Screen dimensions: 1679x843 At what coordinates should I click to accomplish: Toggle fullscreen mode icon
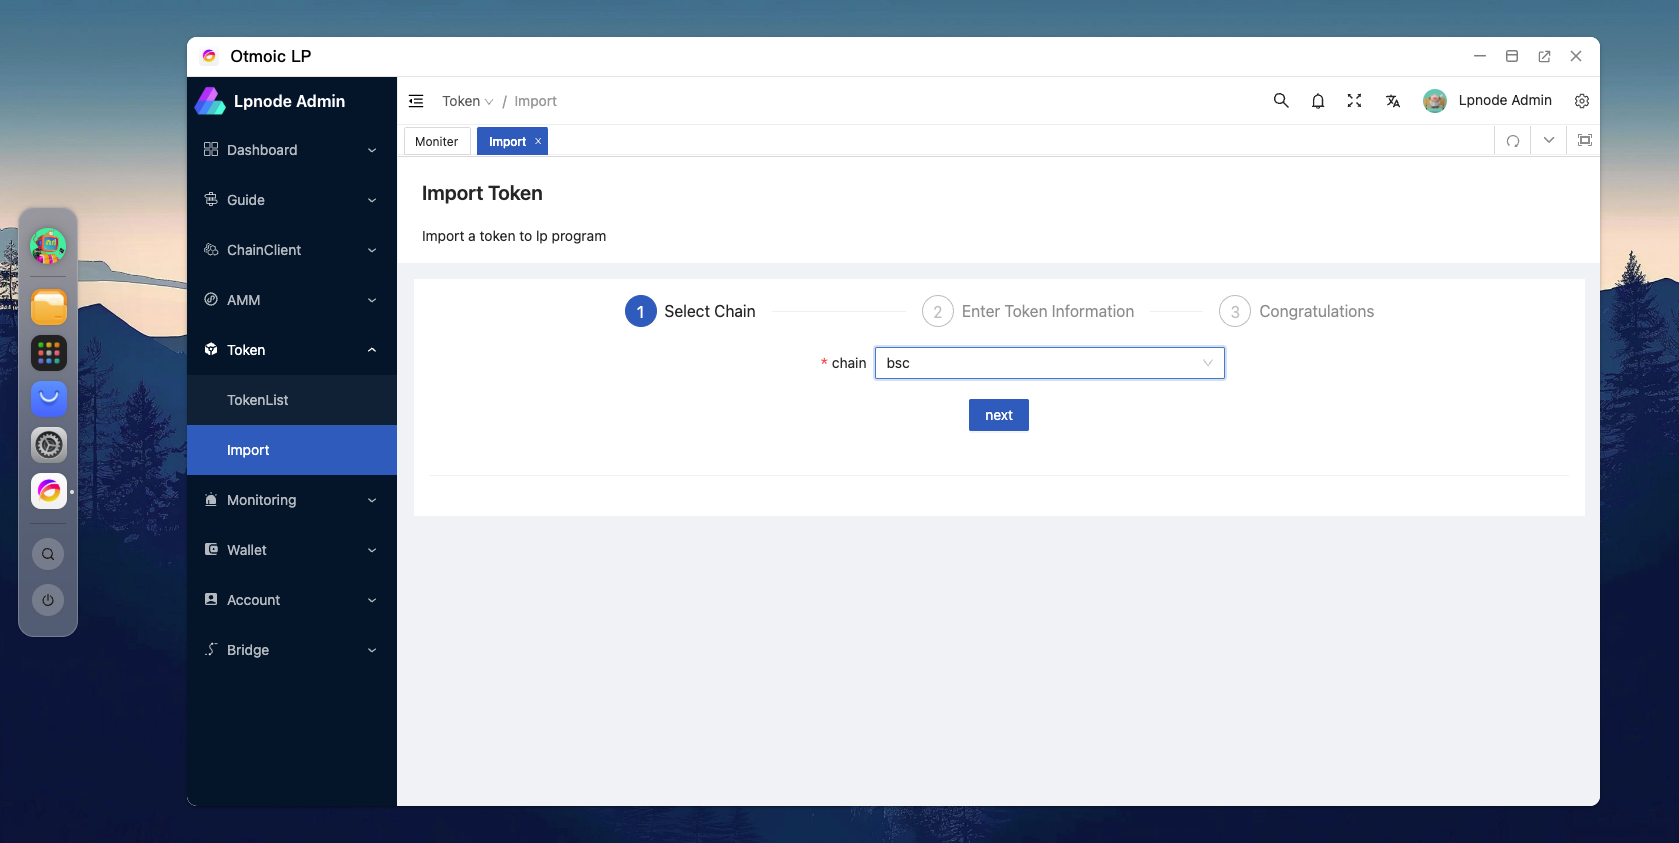point(1354,101)
